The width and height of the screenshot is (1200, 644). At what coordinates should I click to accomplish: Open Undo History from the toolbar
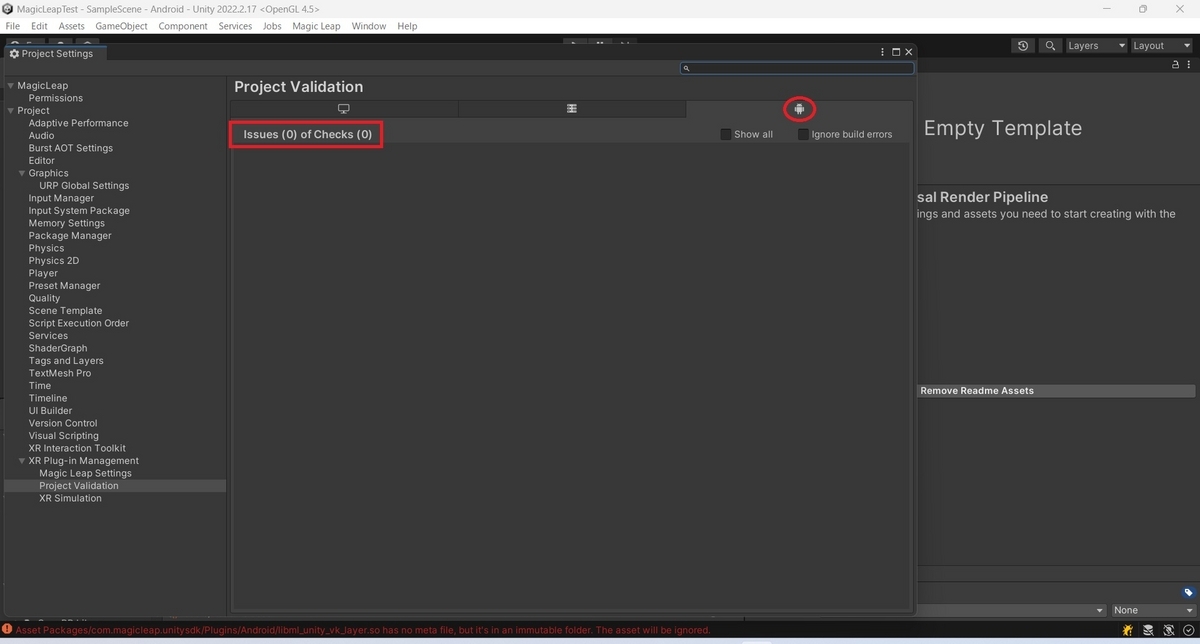tap(1022, 46)
